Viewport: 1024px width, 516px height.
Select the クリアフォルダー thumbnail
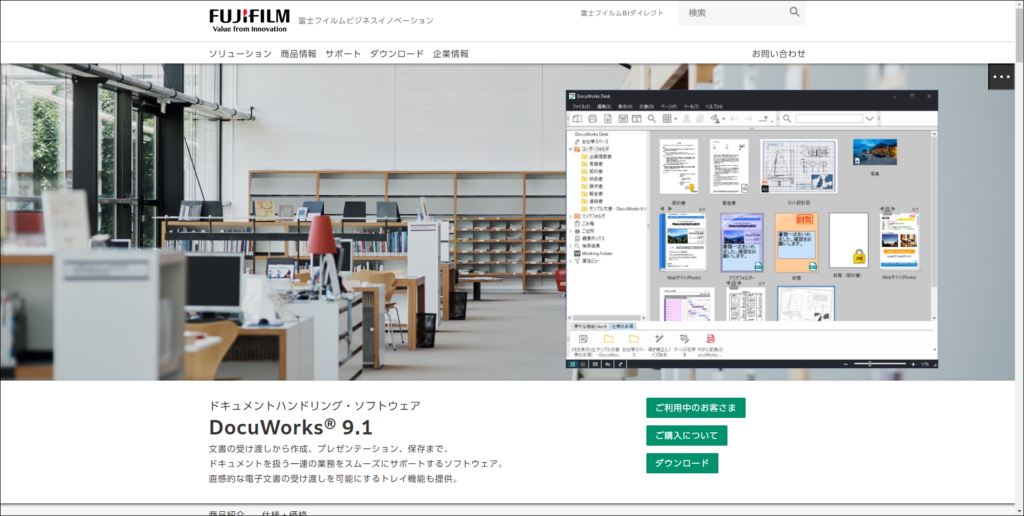click(742, 243)
